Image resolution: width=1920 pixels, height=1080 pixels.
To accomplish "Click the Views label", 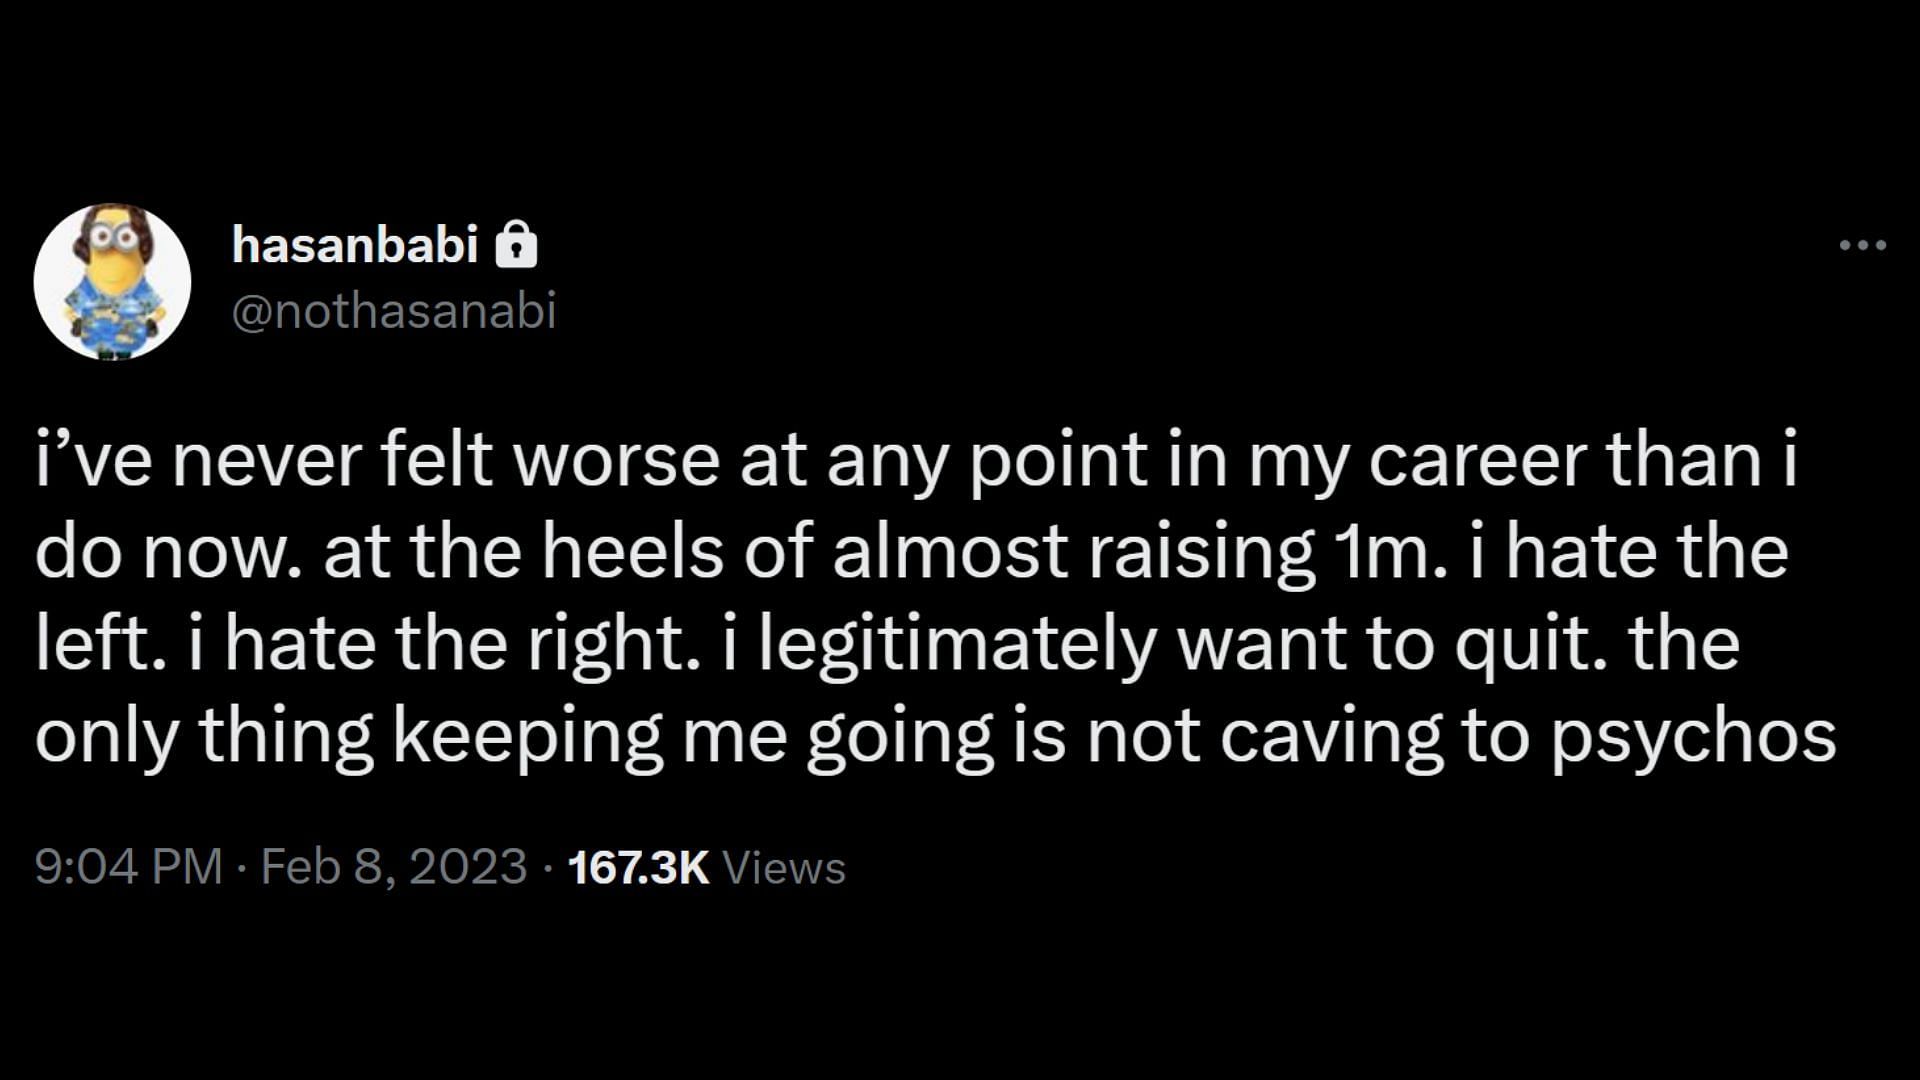I will tap(784, 867).
